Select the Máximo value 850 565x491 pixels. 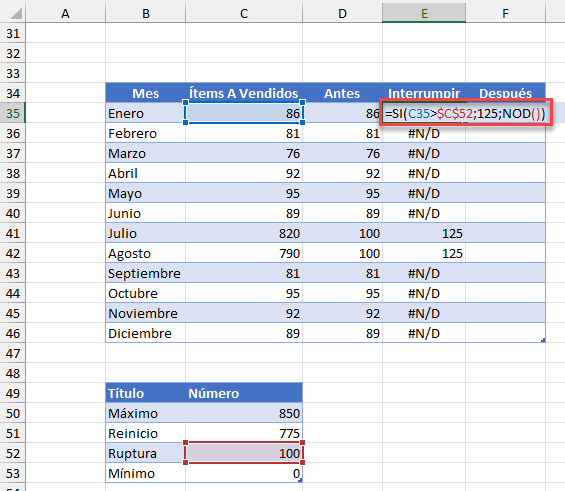(x=244, y=413)
